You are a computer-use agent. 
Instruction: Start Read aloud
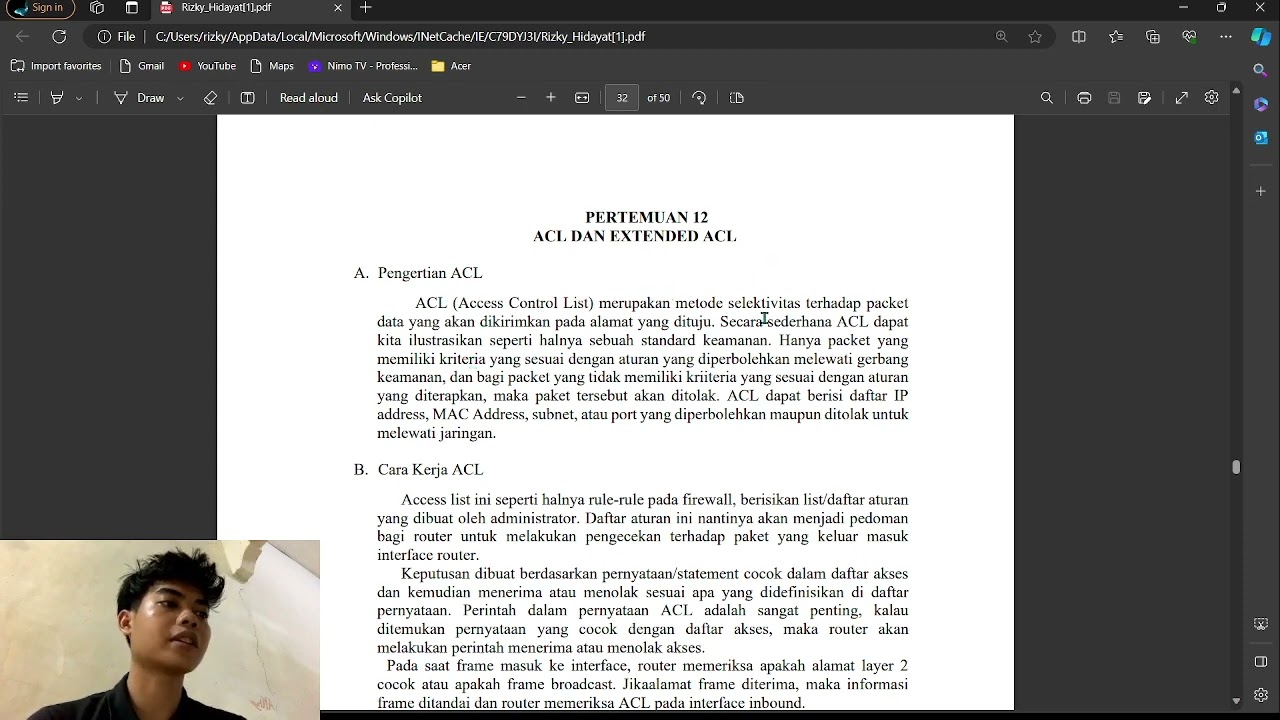point(308,98)
